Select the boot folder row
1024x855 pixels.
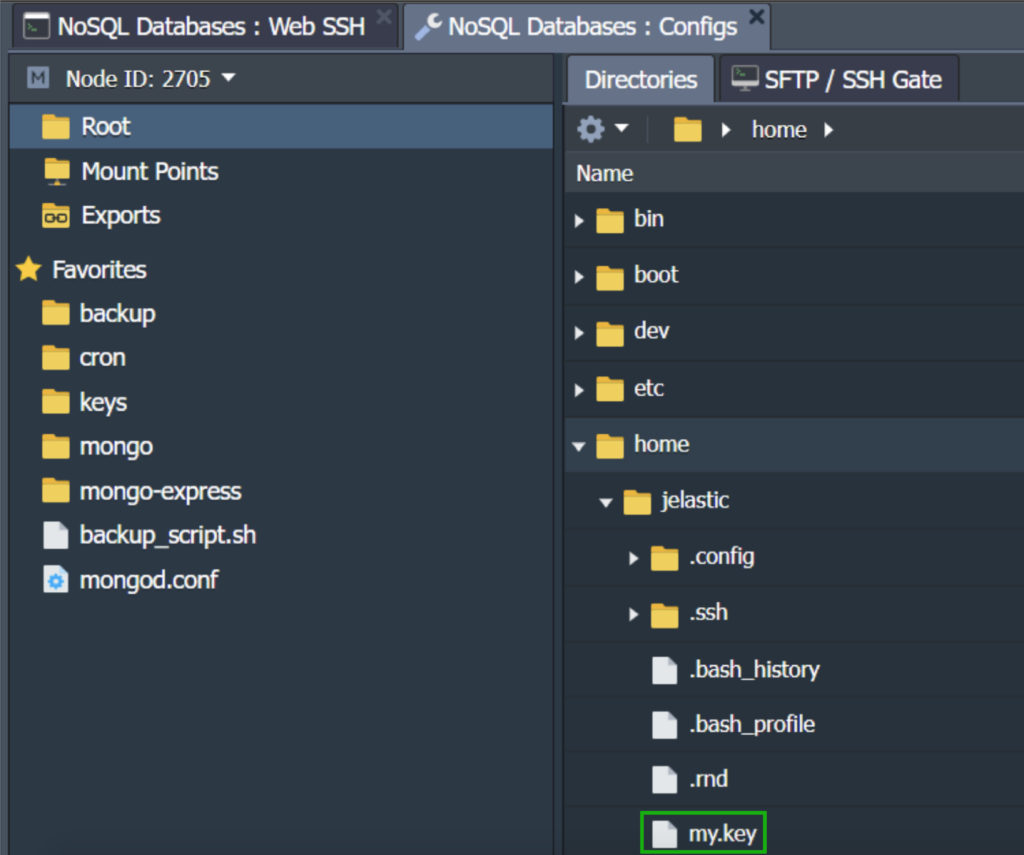[x=794, y=276]
